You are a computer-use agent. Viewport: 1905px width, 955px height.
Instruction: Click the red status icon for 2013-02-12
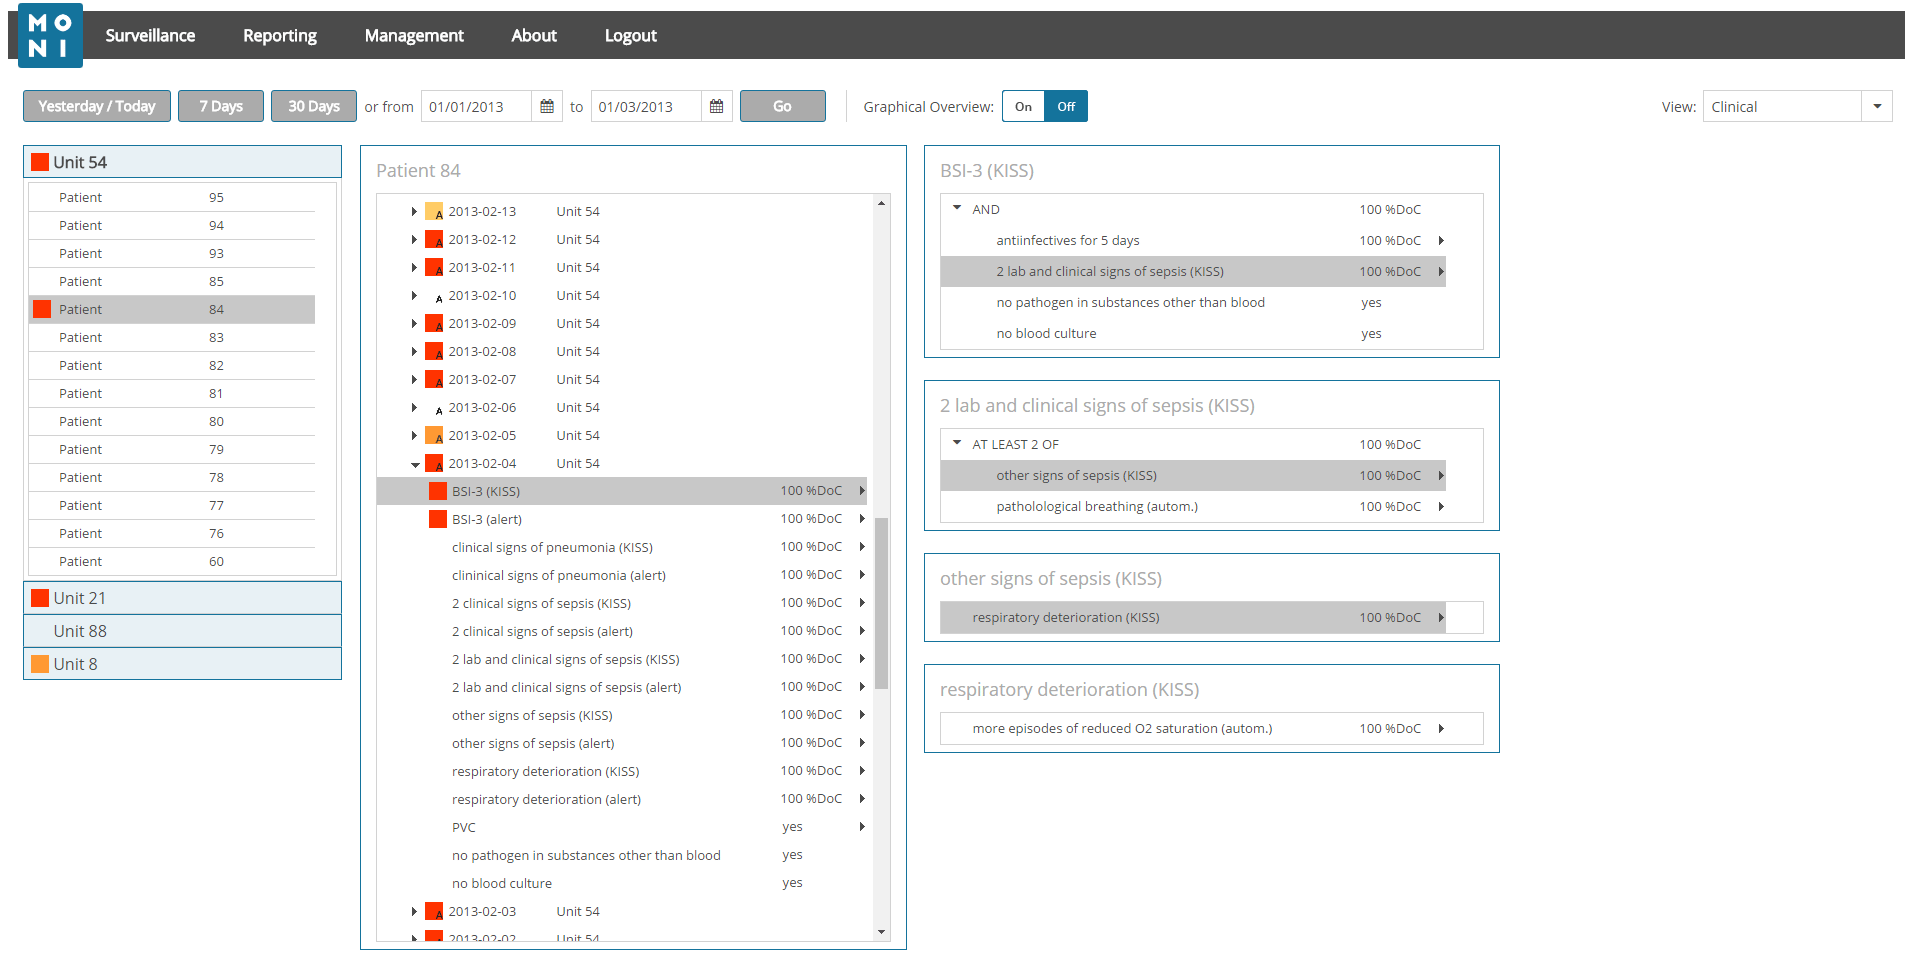pyautogui.click(x=434, y=239)
